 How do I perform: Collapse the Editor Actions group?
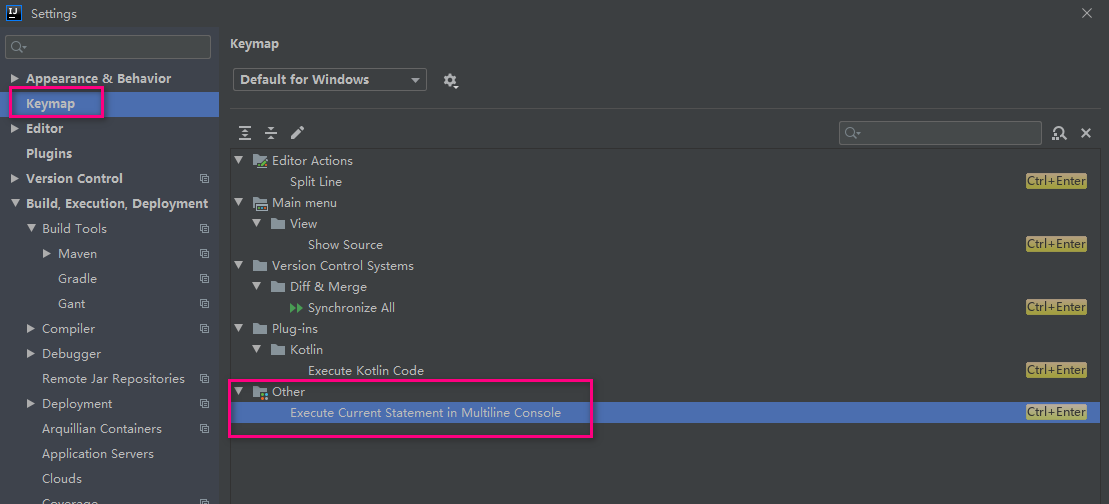pos(239,160)
